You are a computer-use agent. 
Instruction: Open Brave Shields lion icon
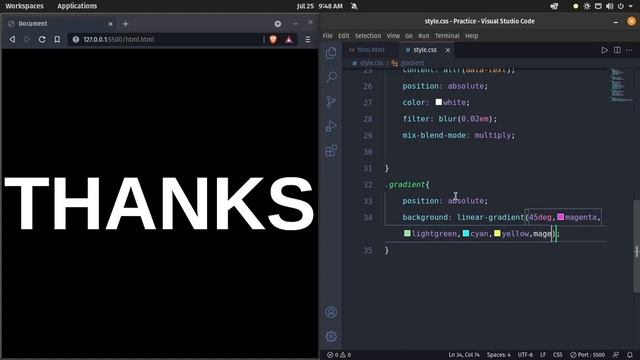tap(273, 39)
